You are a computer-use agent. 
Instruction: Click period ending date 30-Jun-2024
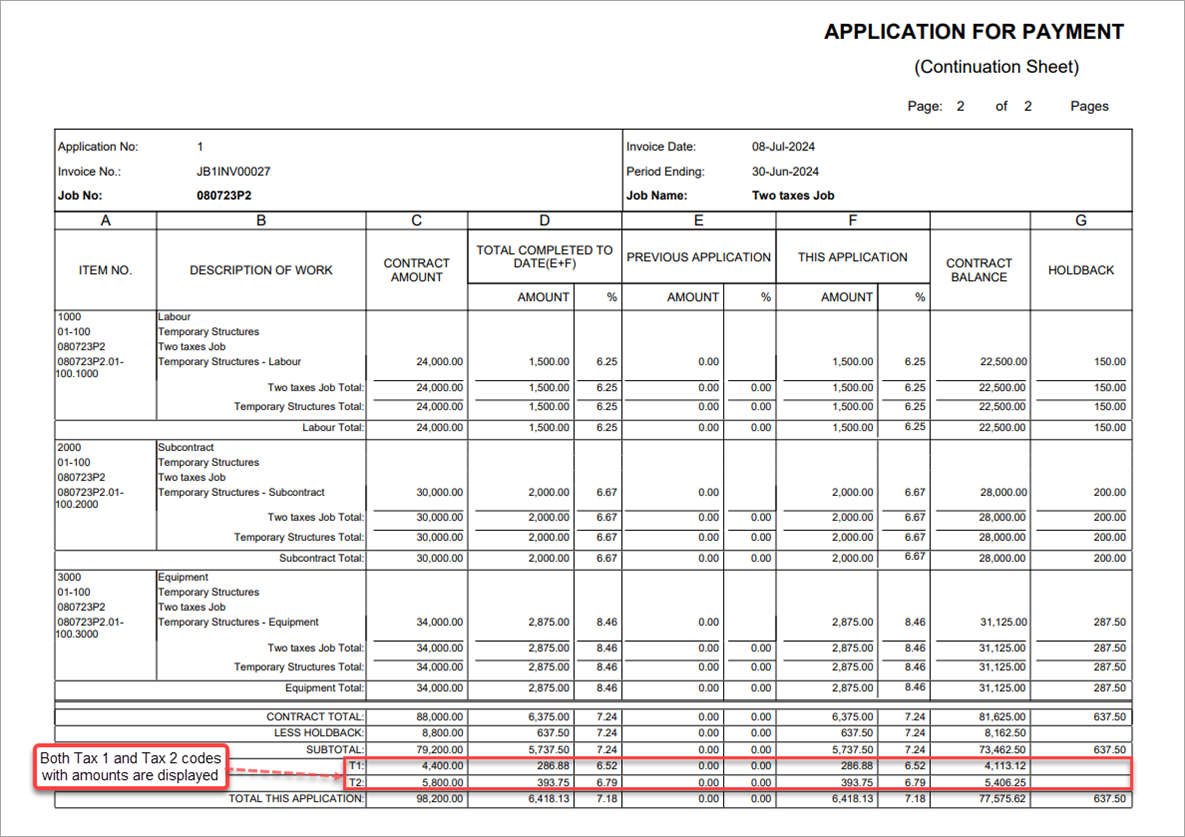click(x=785, y=171)
